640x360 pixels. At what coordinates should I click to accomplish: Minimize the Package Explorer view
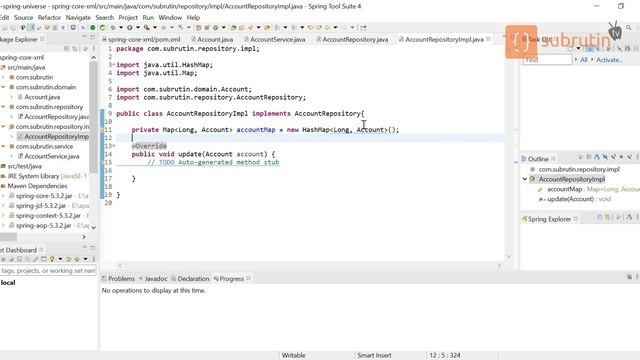coord(84,37)
